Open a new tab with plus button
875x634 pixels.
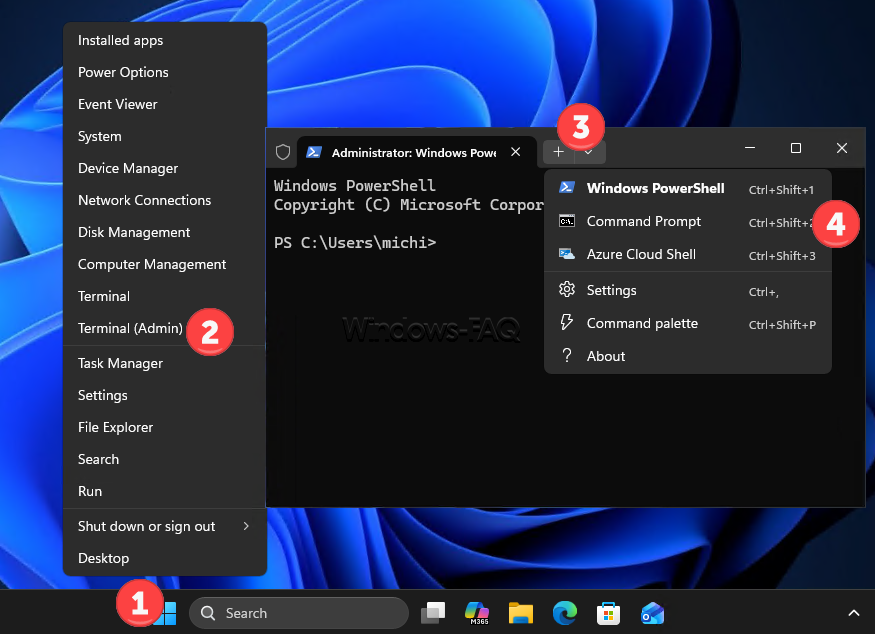pyautogui.click(x=558, y=152)
